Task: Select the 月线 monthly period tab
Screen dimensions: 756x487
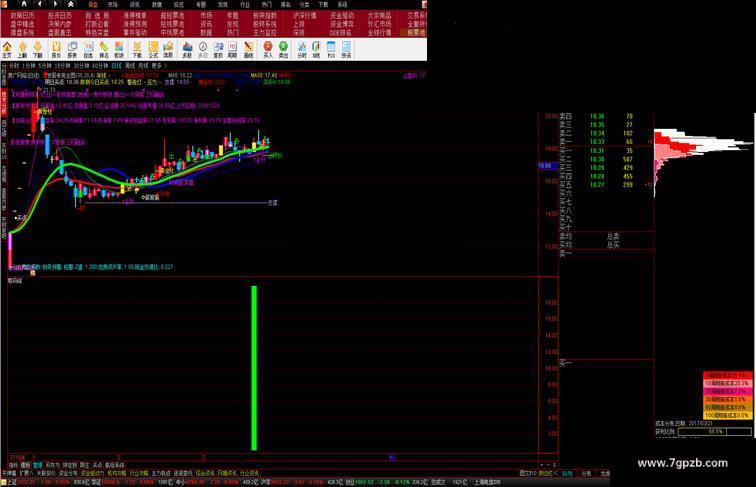Action: 143,66
